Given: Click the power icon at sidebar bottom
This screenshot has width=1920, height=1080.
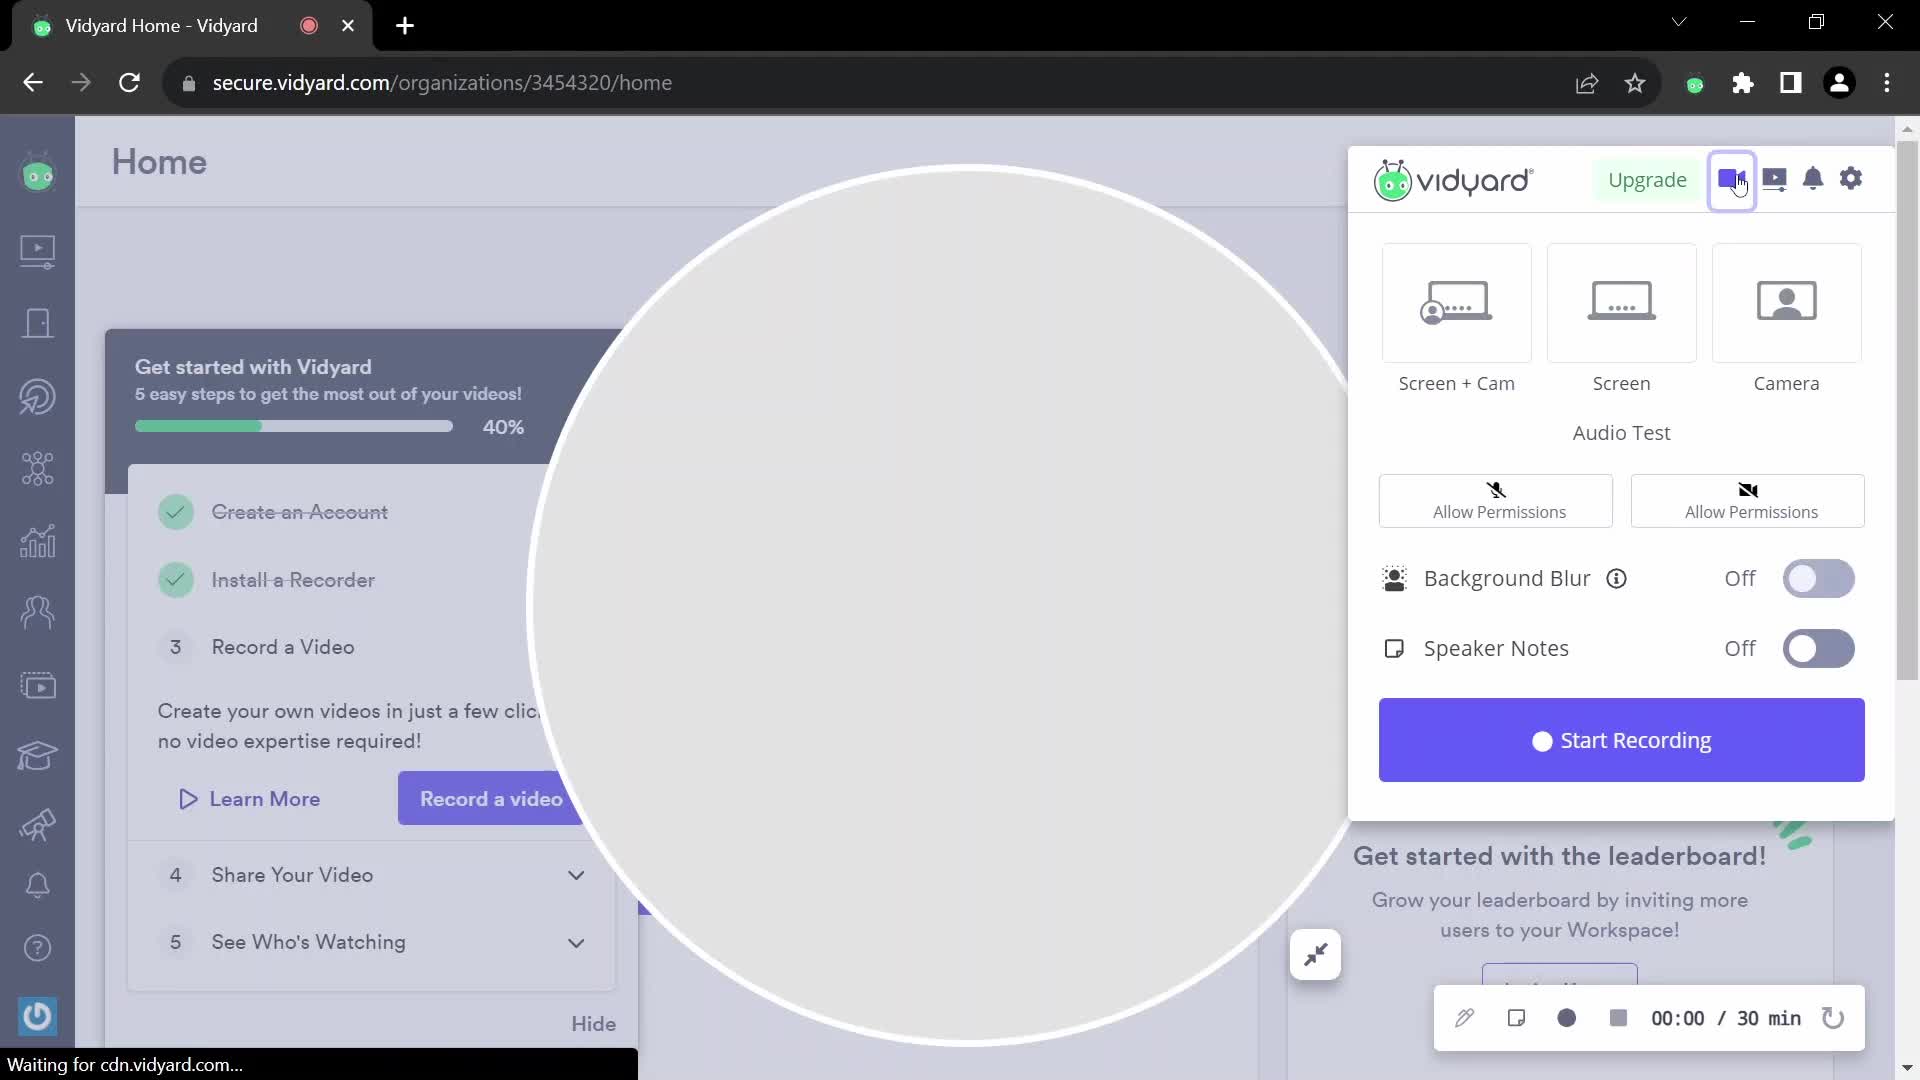Looking at the screenshot, I should click(x=38, y=1016).
